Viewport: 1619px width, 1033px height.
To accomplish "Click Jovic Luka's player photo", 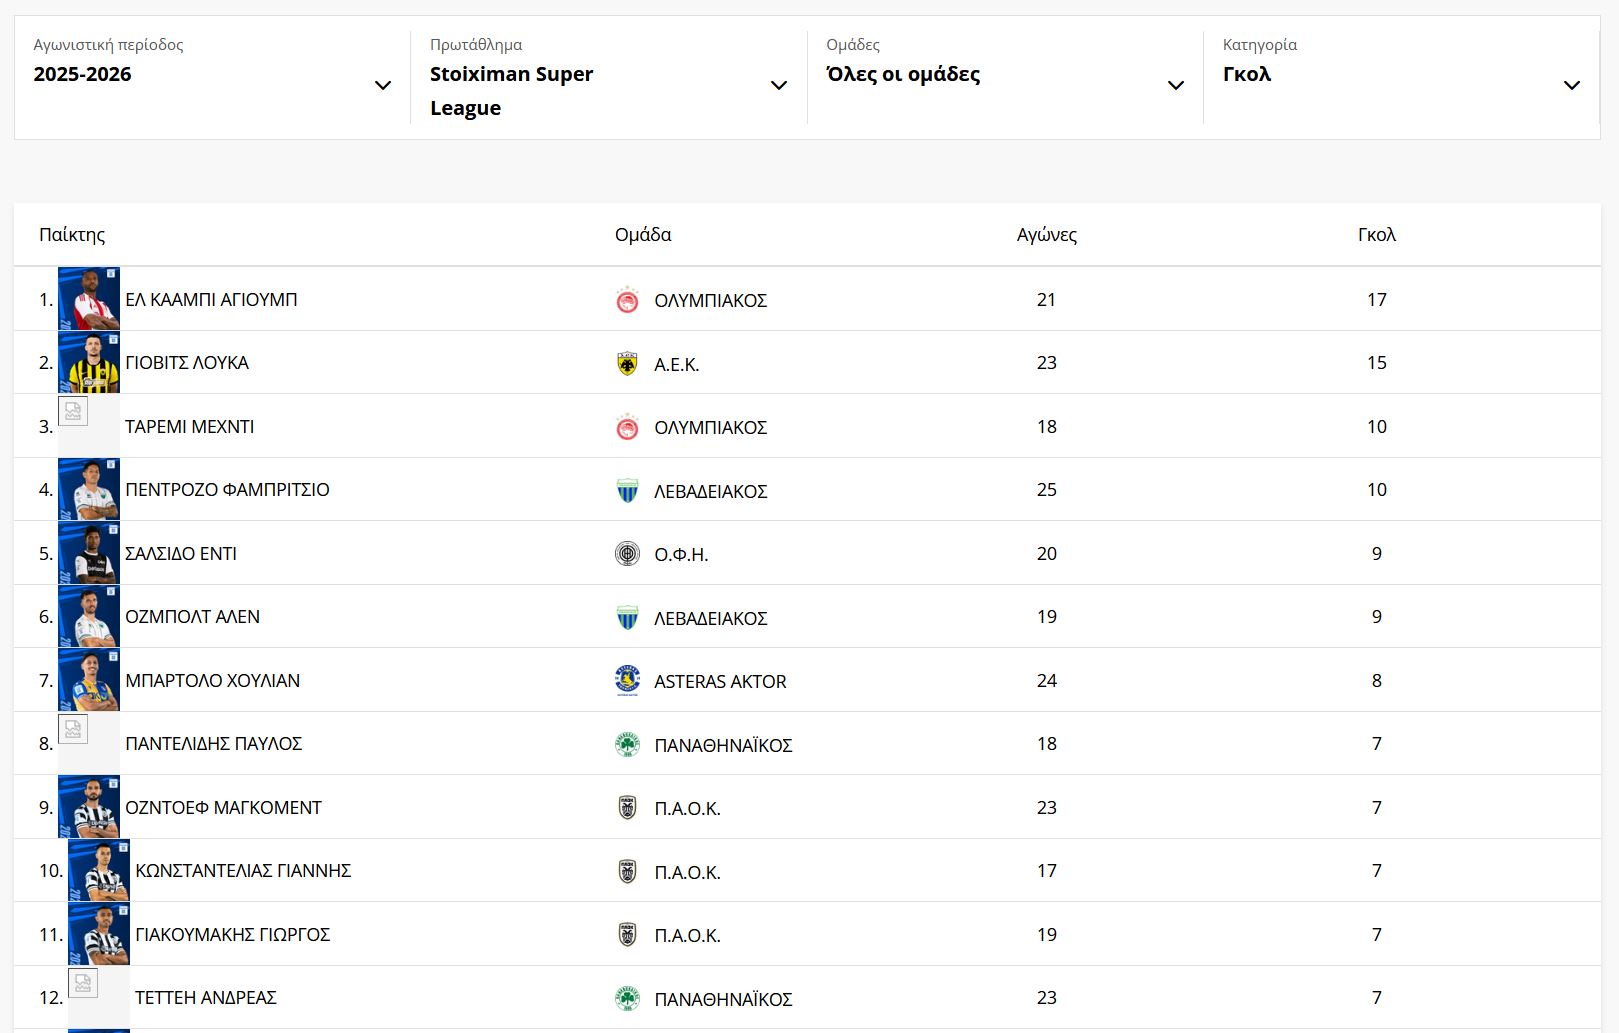I will tap(89, 363).
